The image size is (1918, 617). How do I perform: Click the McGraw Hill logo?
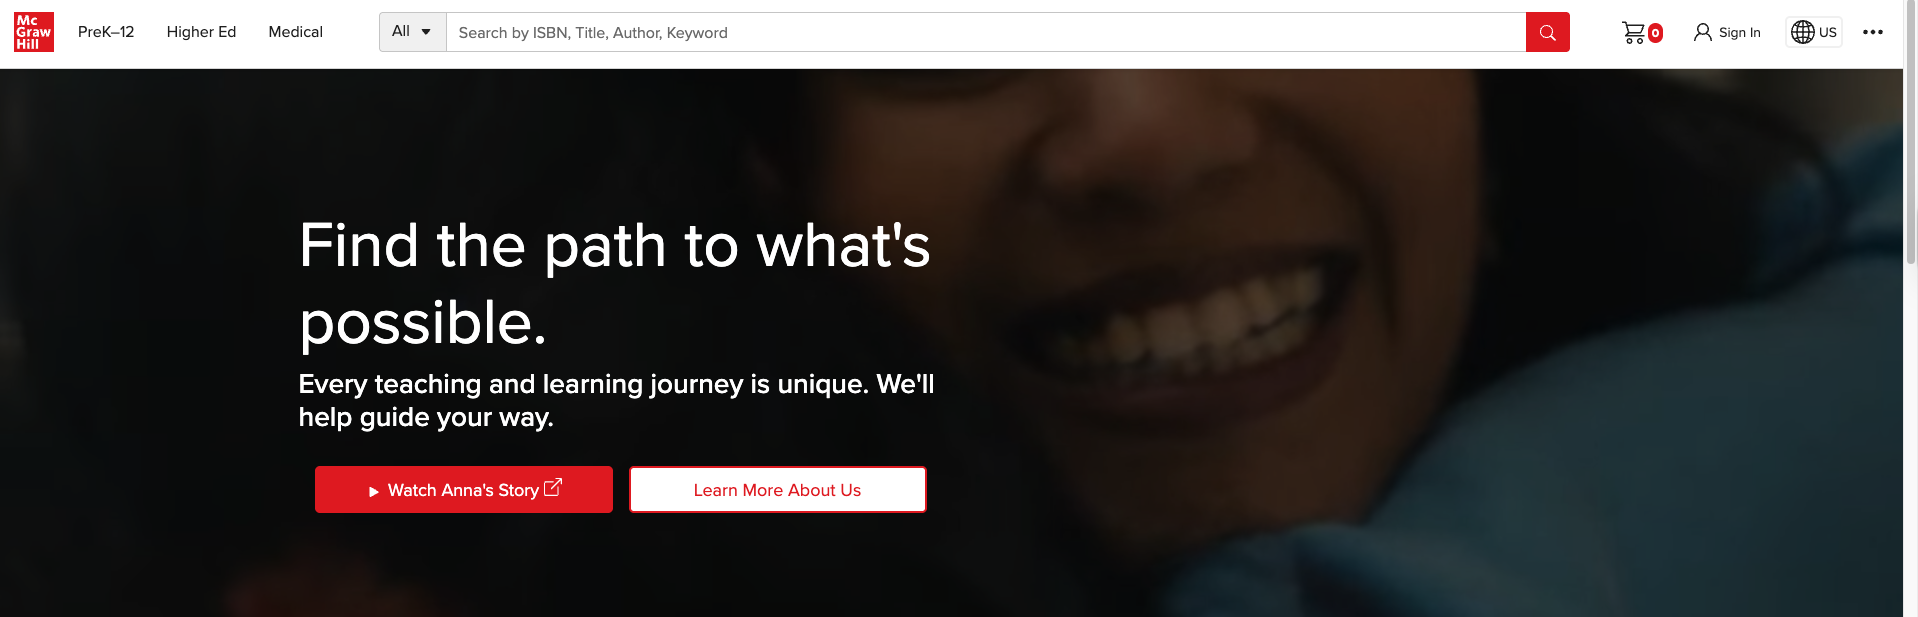point(34,32)
